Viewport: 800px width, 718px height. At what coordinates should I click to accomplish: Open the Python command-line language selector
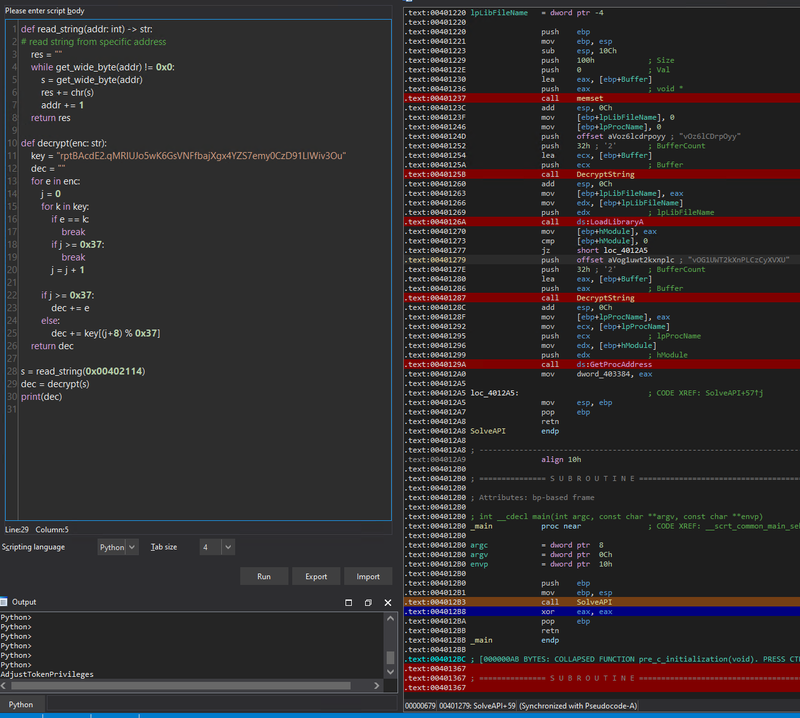(21, 704)
